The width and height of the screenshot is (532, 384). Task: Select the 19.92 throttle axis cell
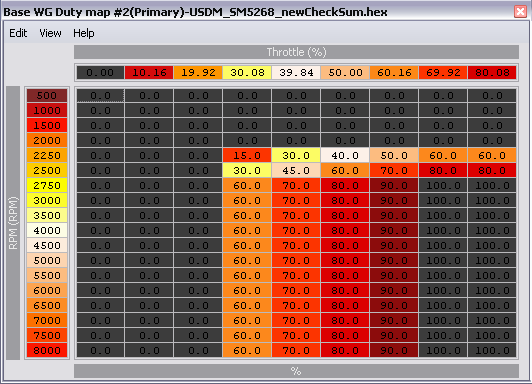[x=198, y=73]
